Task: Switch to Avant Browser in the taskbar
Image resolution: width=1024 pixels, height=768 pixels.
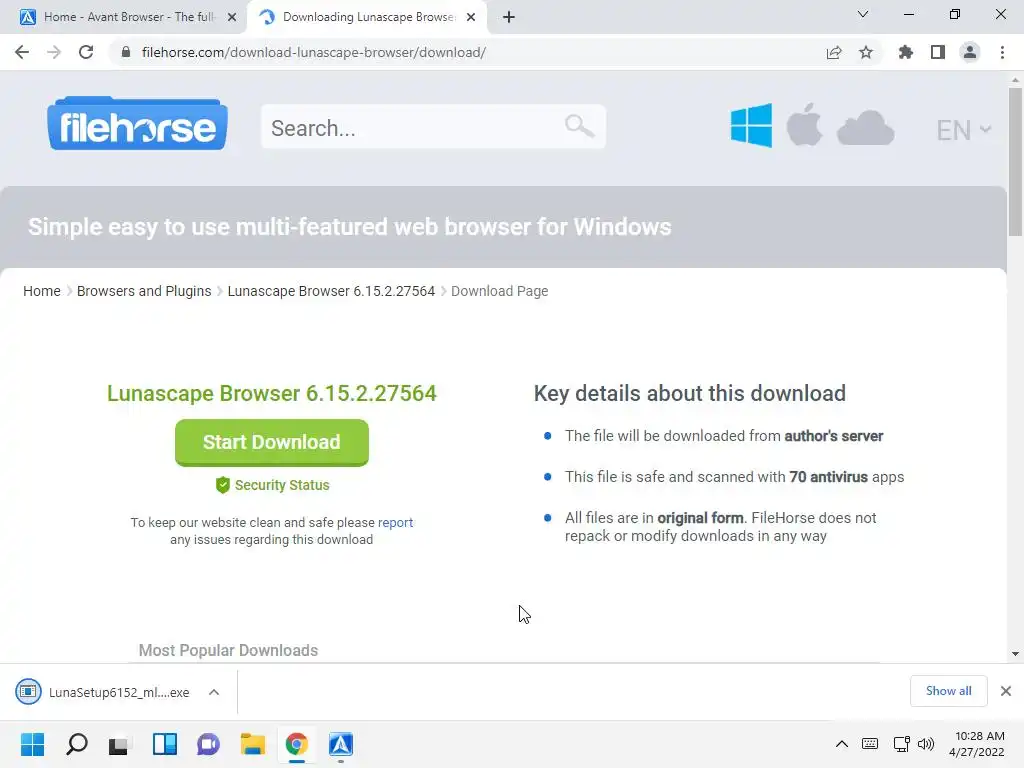Action: [x=341, y=744]
